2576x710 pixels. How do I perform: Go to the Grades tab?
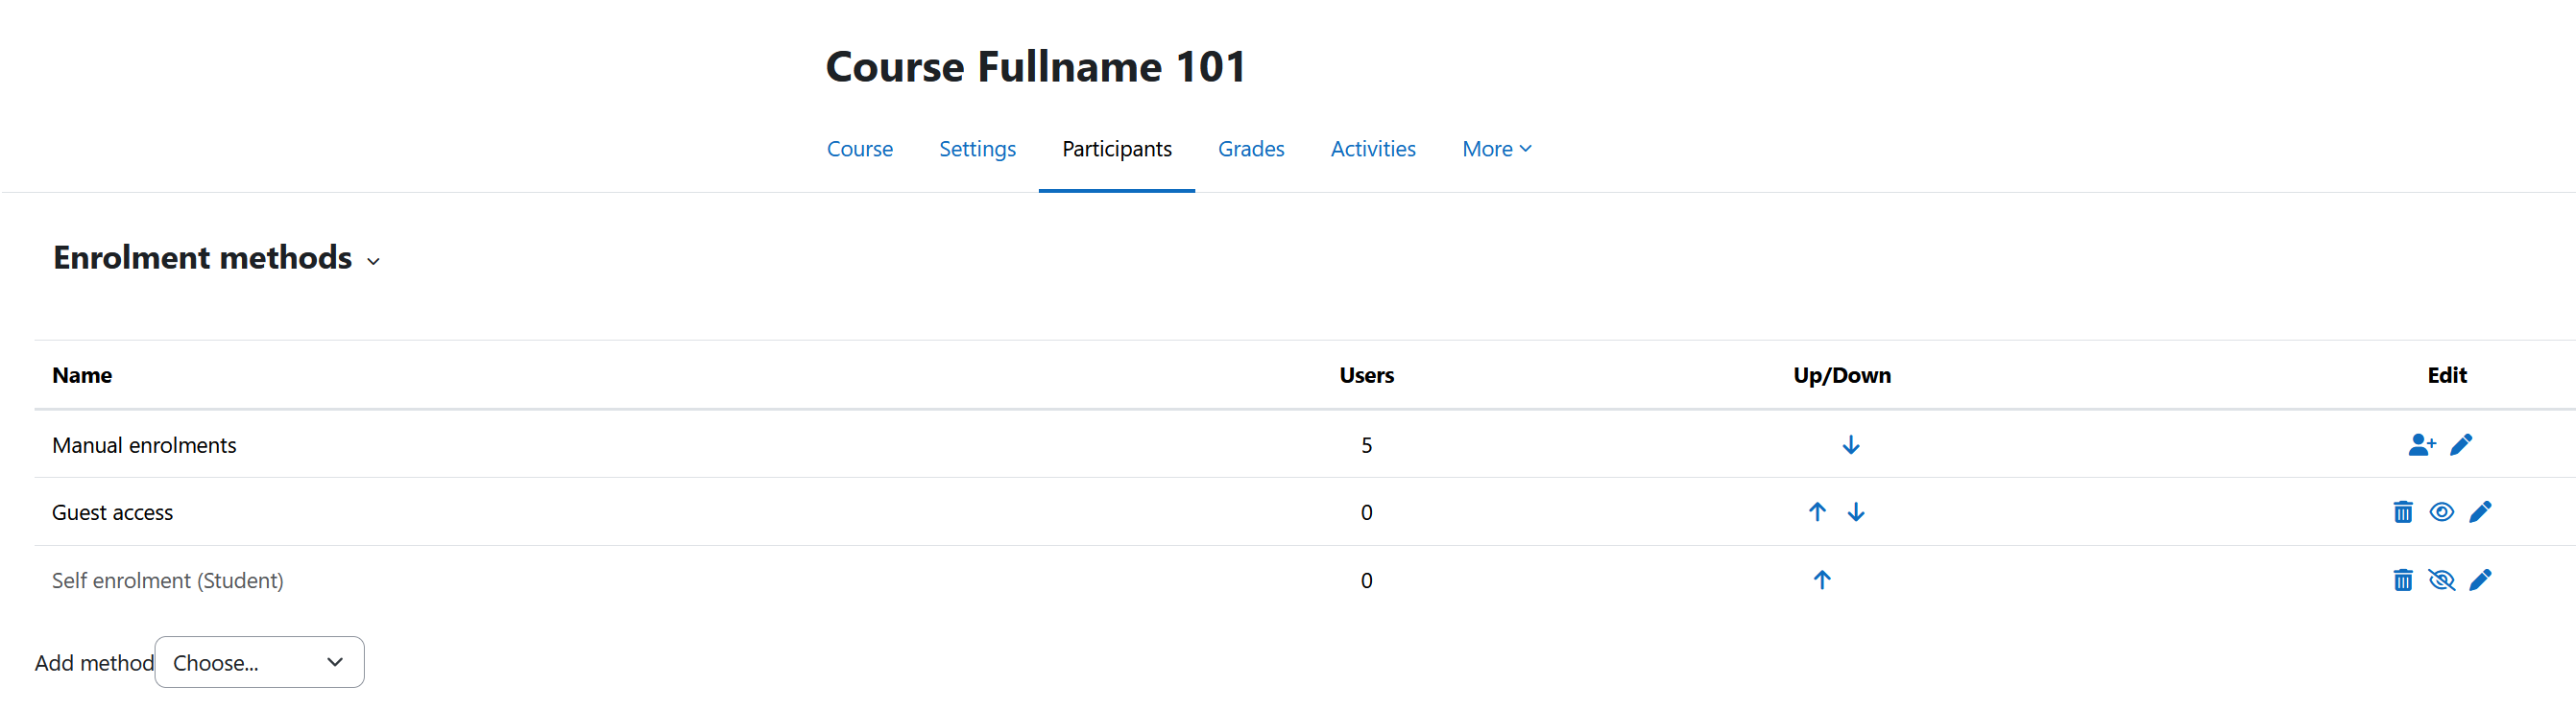click(x=1250, y=149)
